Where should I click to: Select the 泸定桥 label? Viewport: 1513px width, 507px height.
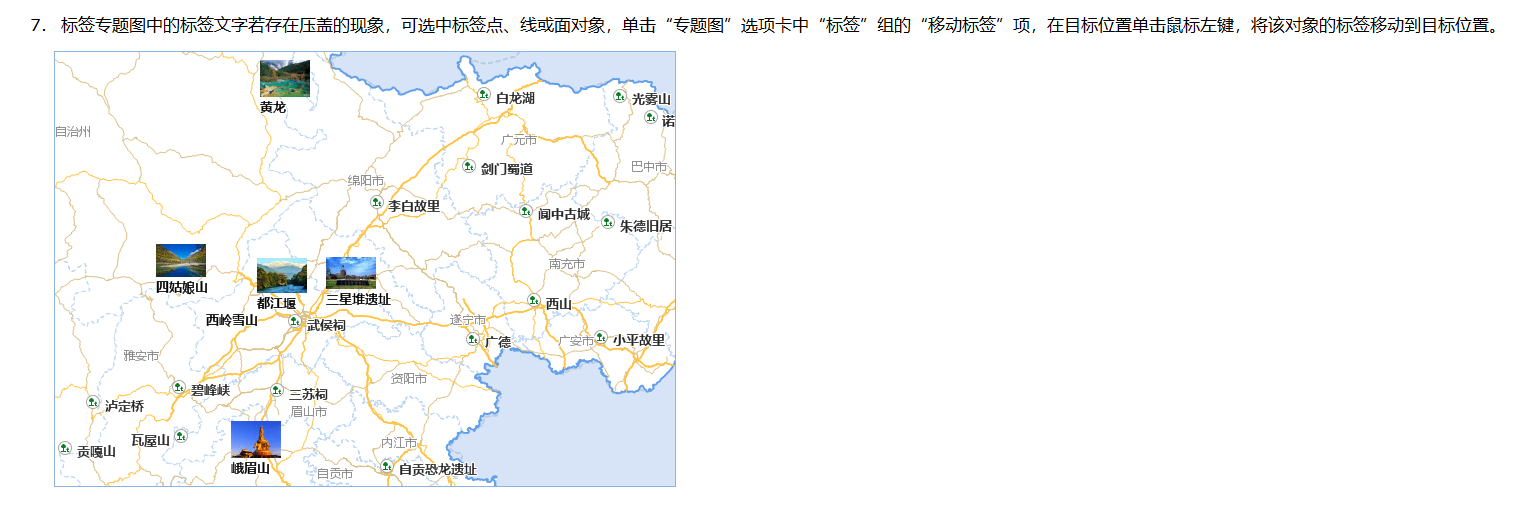(125, 406)
